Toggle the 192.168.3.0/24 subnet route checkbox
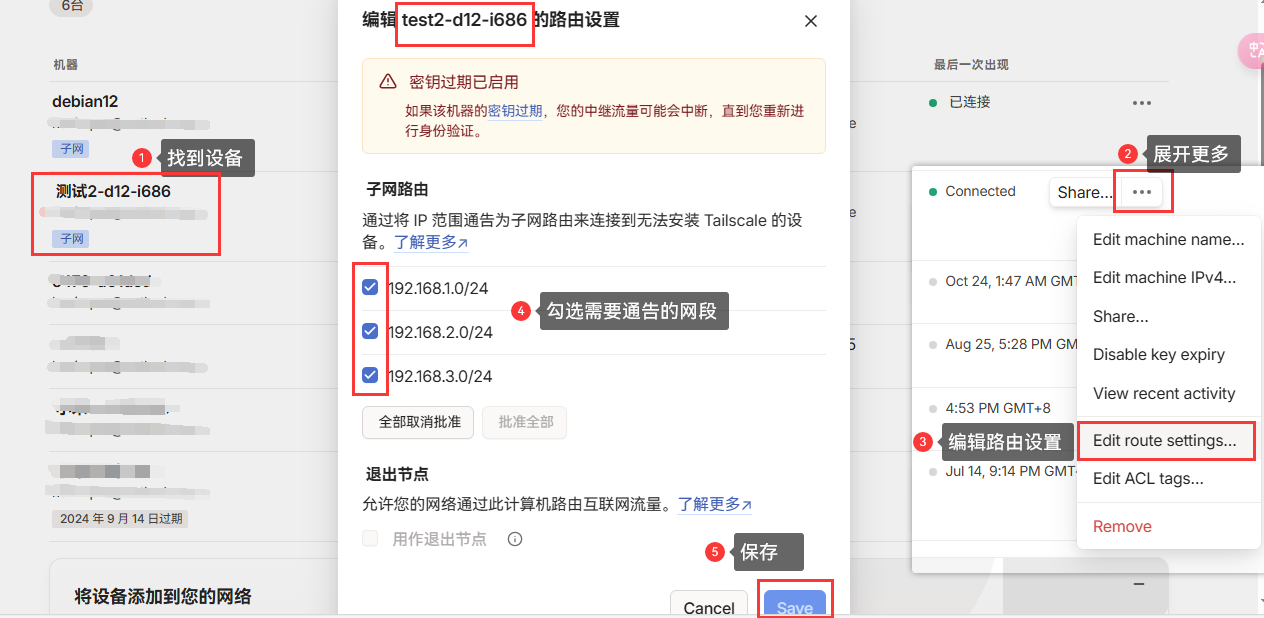The width and height of the screenshot is (1264, 618). click(x=370, y=375)
